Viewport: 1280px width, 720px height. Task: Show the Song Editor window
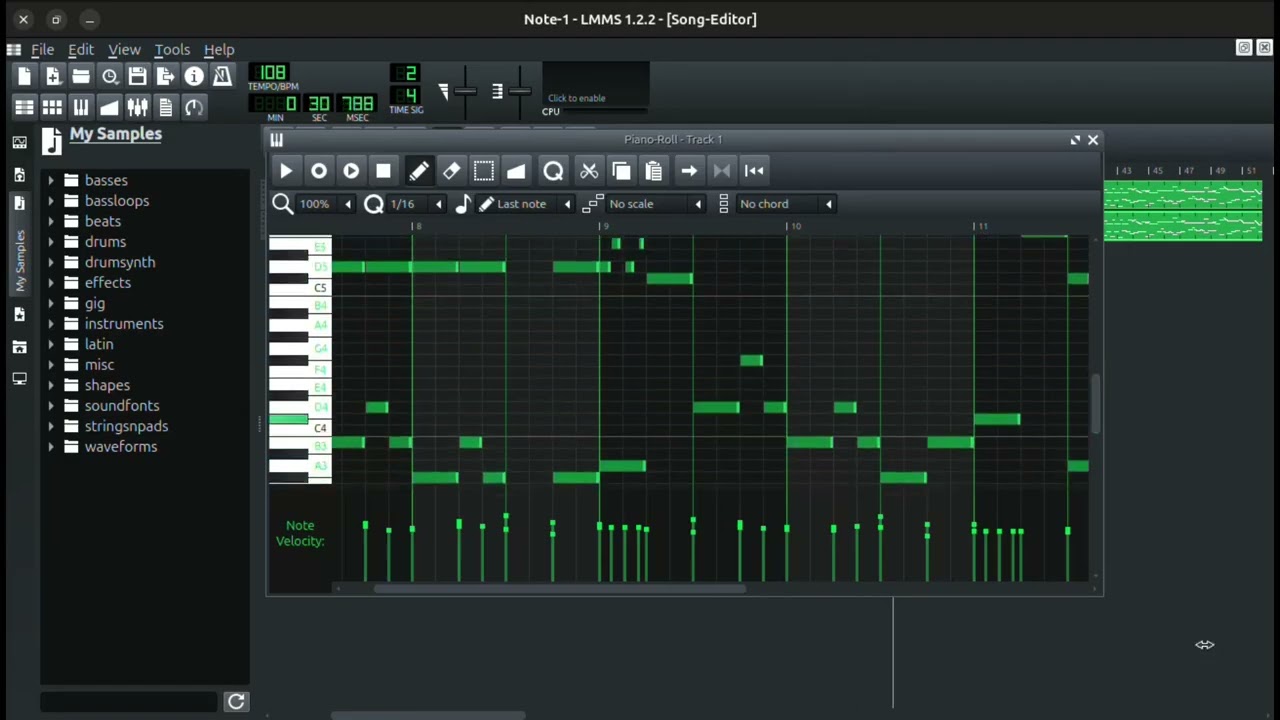25,107
